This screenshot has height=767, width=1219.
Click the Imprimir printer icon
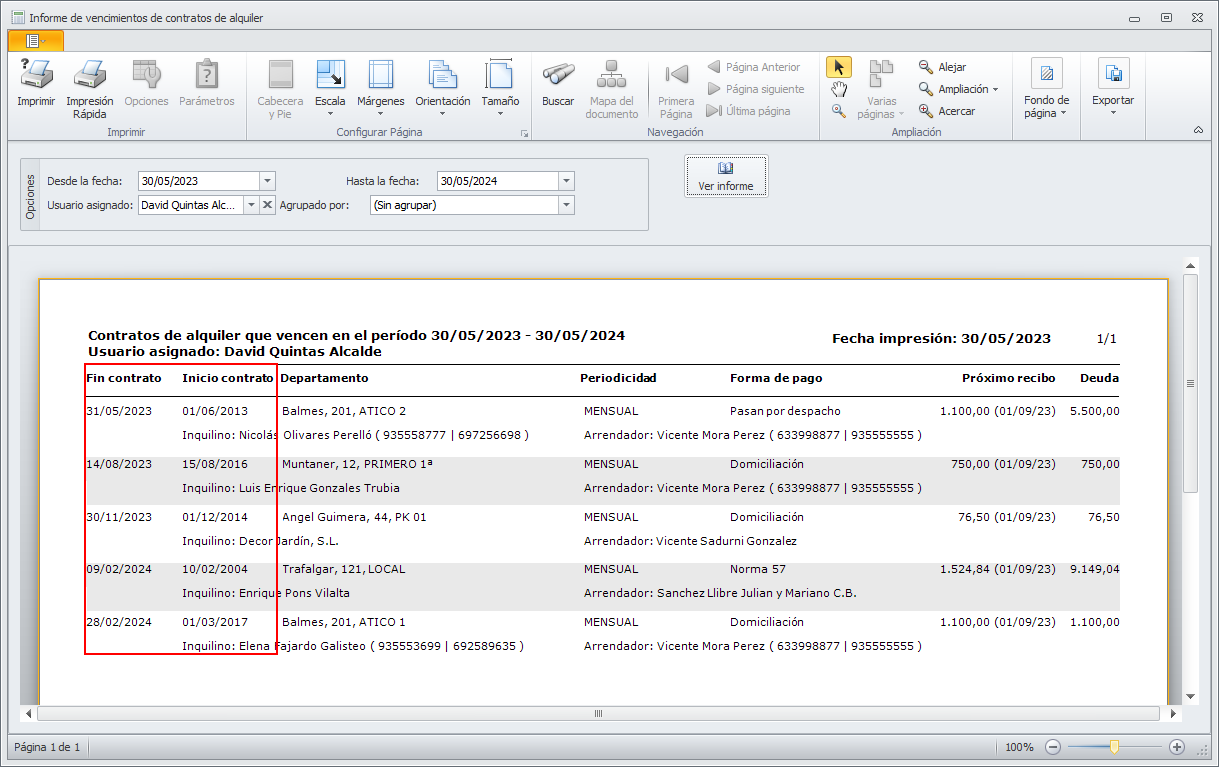tap(36, 76)
